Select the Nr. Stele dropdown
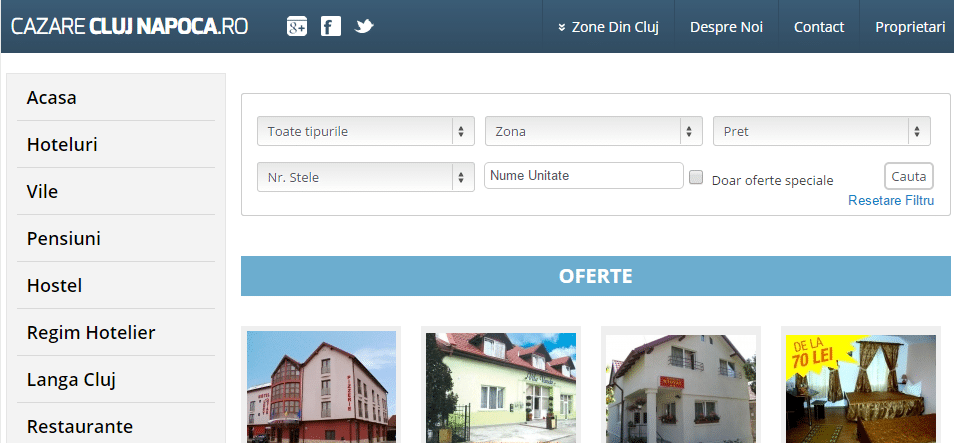This screenshot has height=443, width=954. pos(365,177)
